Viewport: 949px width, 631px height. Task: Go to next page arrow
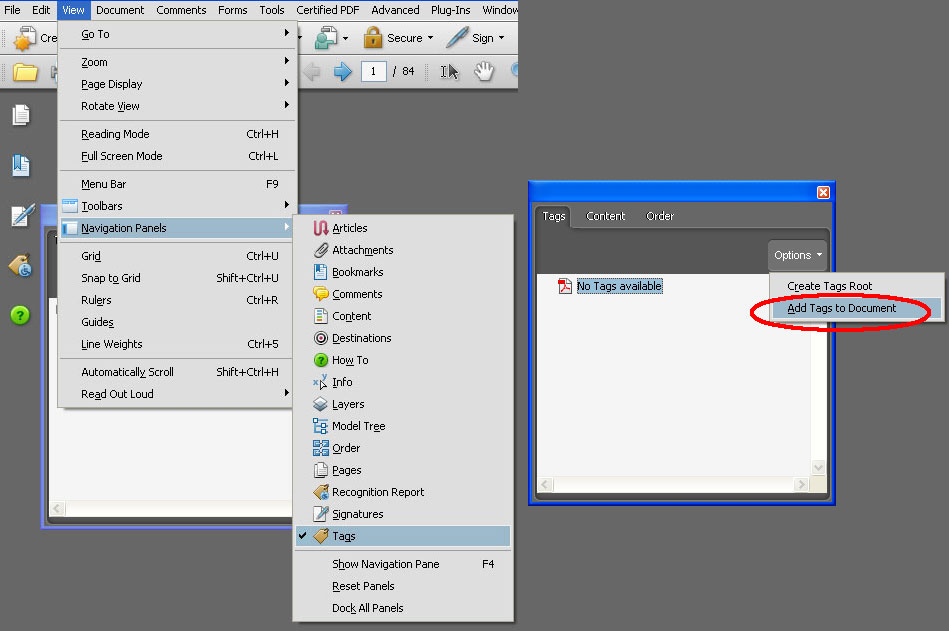pyautogui.click(x=343, y=71)
